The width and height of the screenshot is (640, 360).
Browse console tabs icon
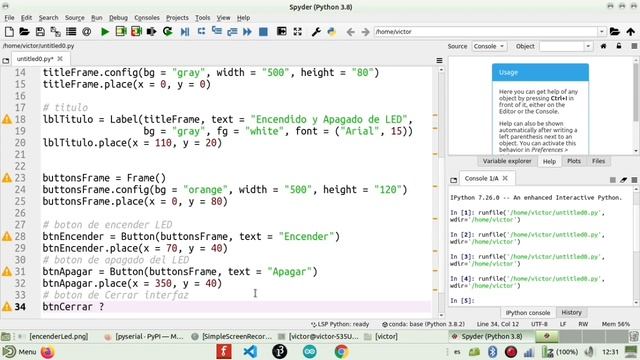[453, 180]
